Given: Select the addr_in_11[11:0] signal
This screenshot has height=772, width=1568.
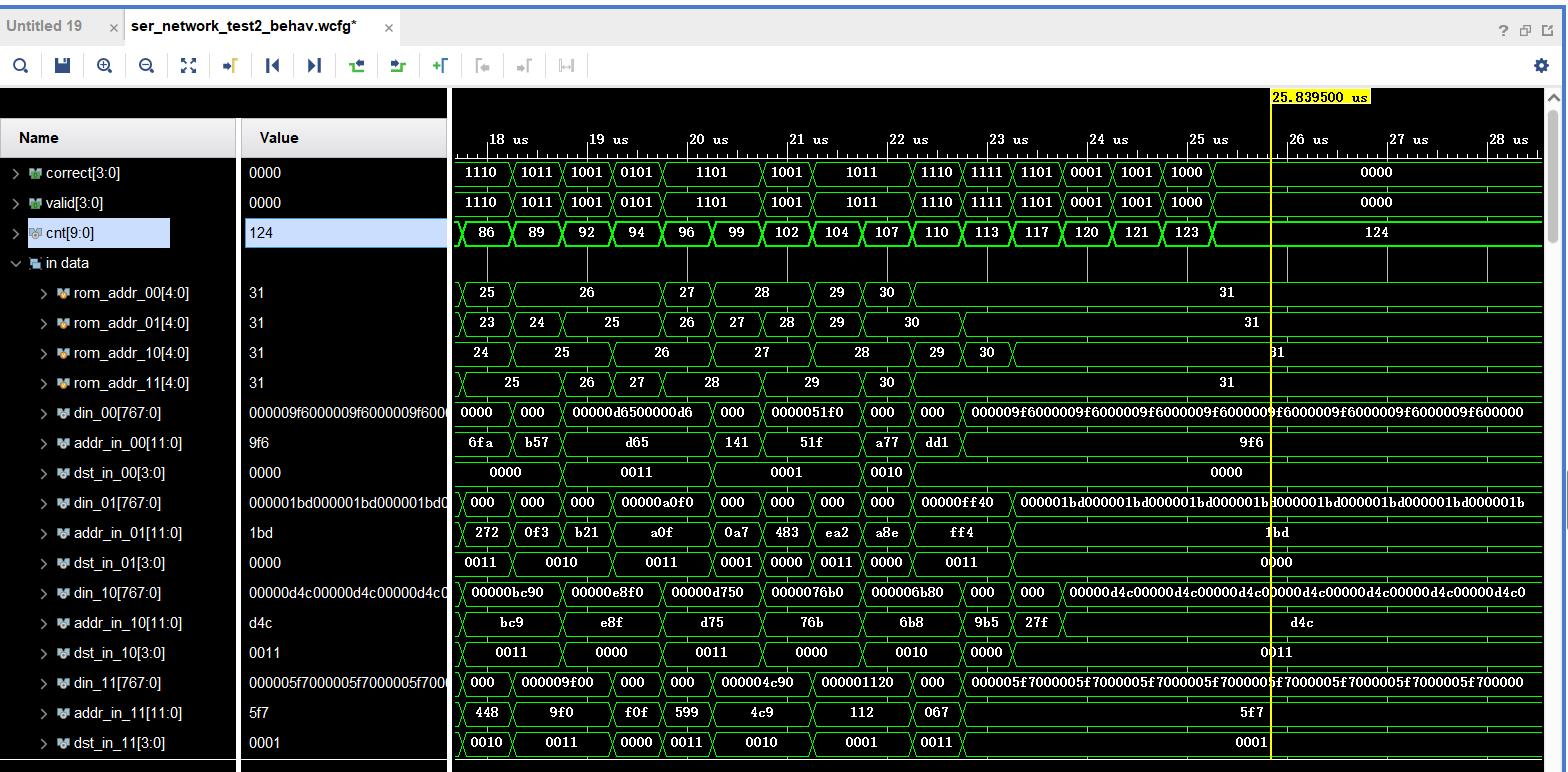Looking at the screenshot, I should (128, 713).
